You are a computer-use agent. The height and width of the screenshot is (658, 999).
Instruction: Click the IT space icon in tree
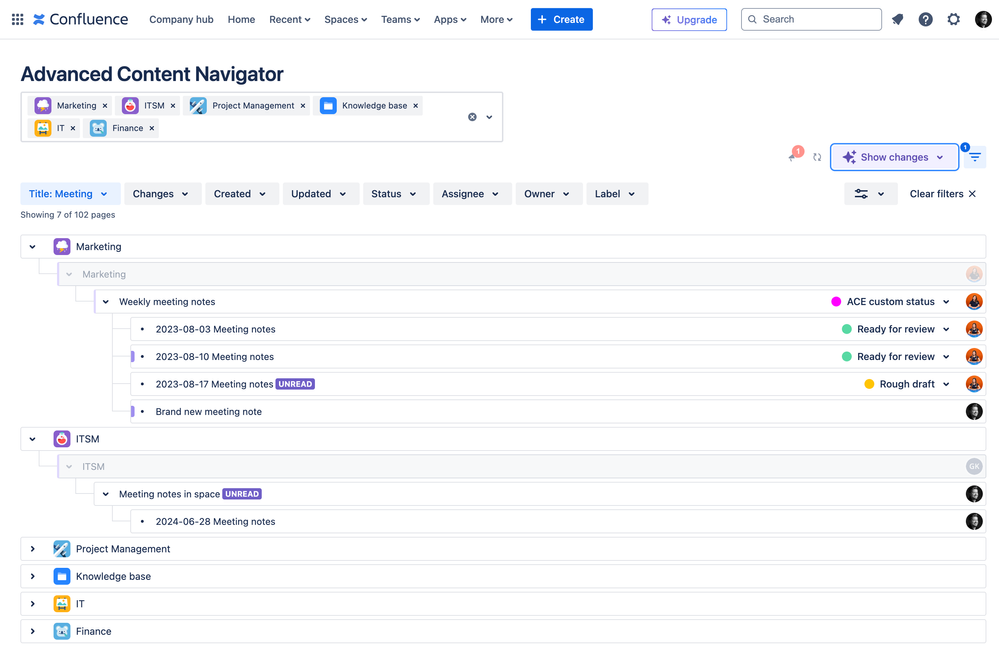[62, 604]
